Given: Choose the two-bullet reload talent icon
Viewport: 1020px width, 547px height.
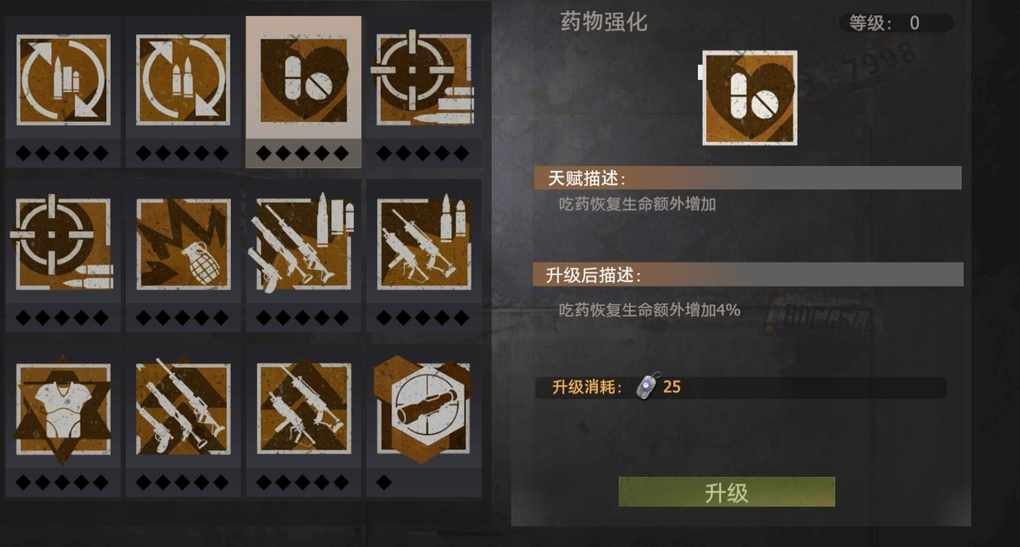Looking at the screenshot, I should (183, 80).
